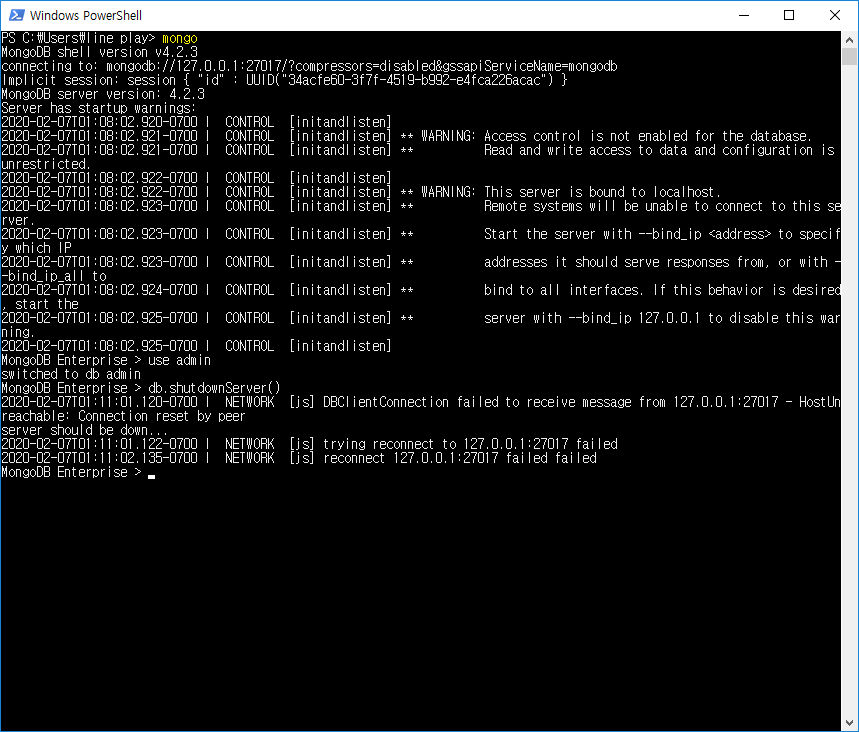Click the '-bind_ip_all to' wrapped line
Viewport: 859px width, 732px height.
click(54, 276)
